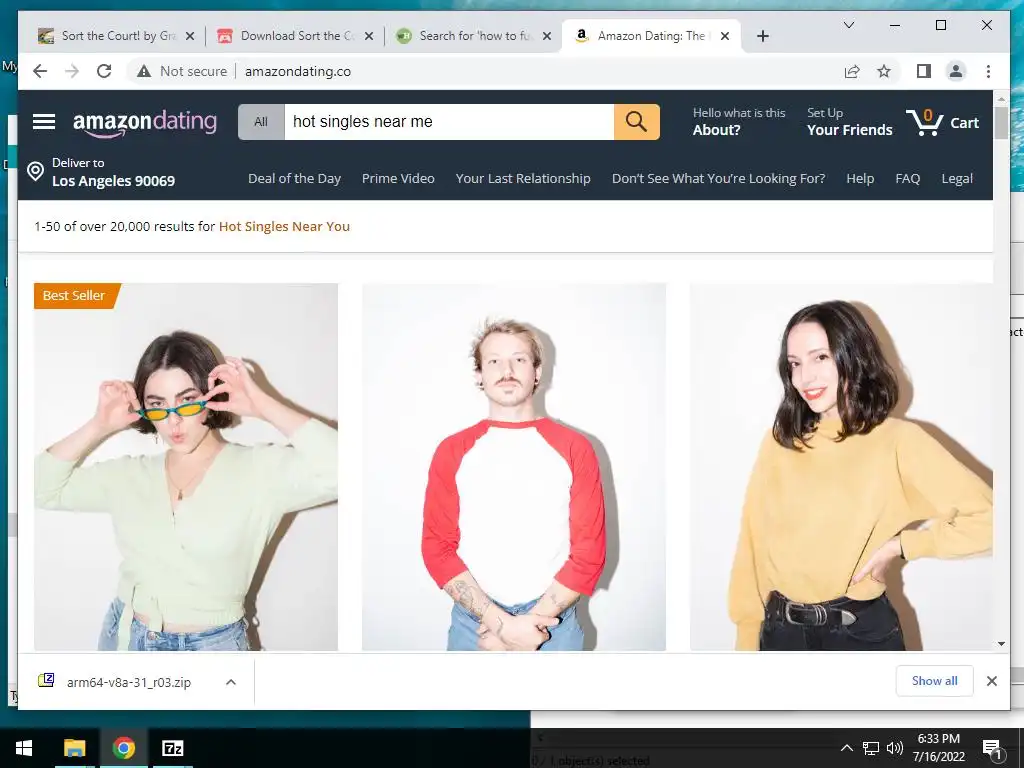Image resolution: width=1024 pixels, height=768 pixels.
Task: Open Chrome's three-dot menu
Action: 988,71
